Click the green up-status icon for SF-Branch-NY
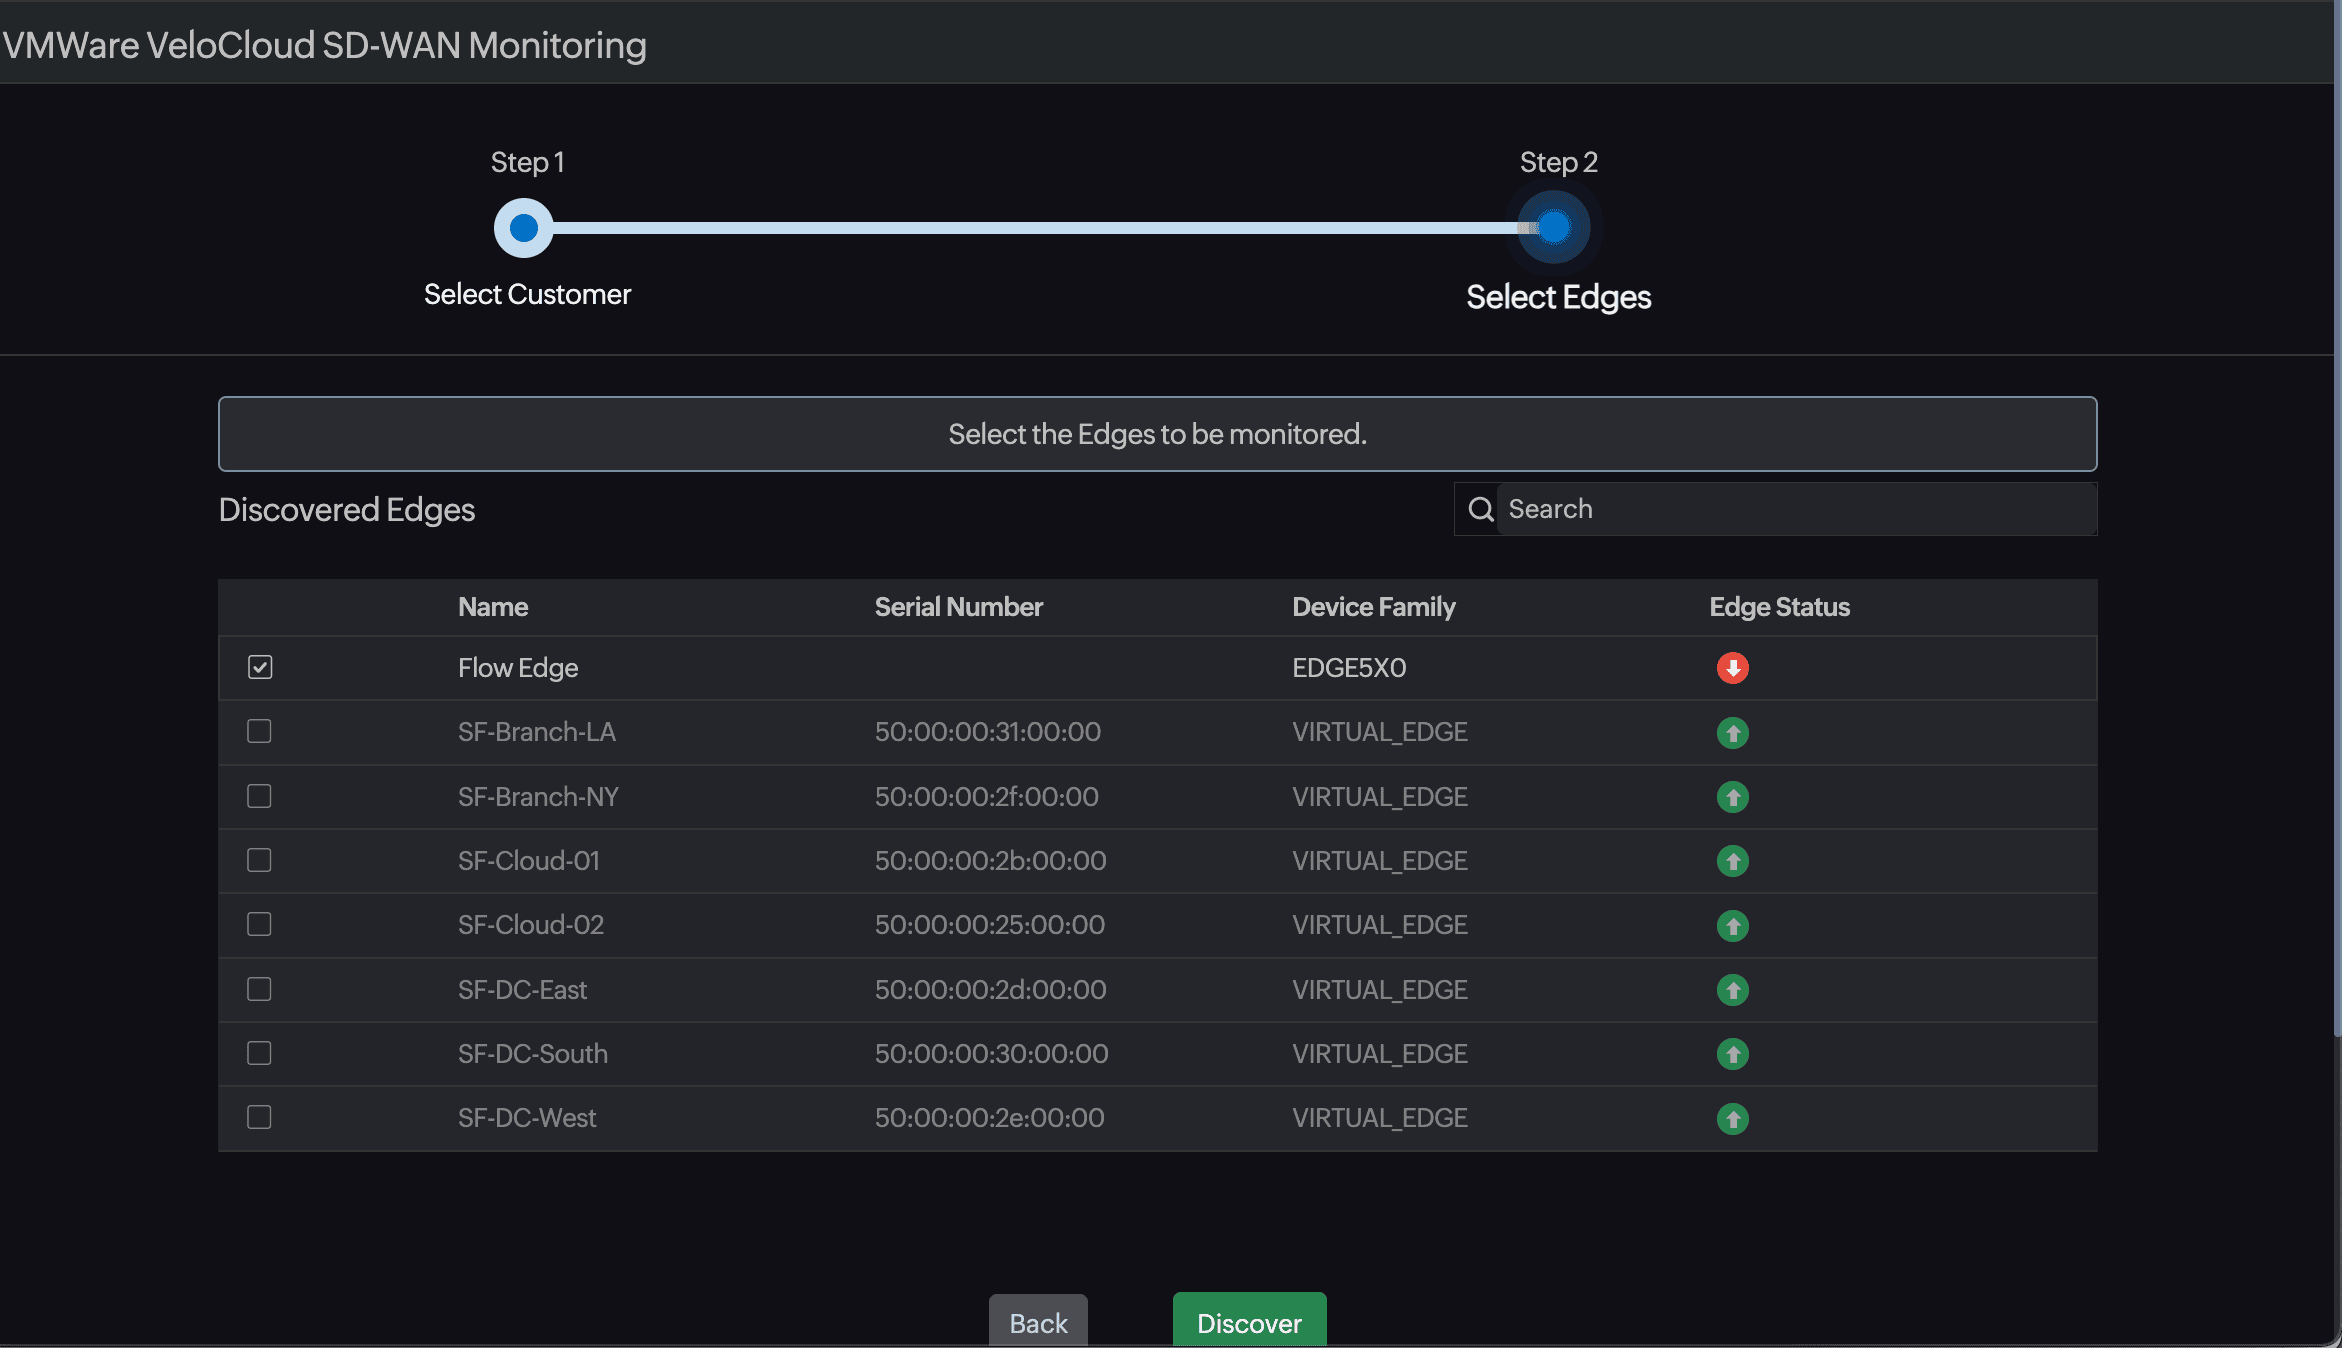This screenshot has width=2342, height=1348. point(1733,796)
